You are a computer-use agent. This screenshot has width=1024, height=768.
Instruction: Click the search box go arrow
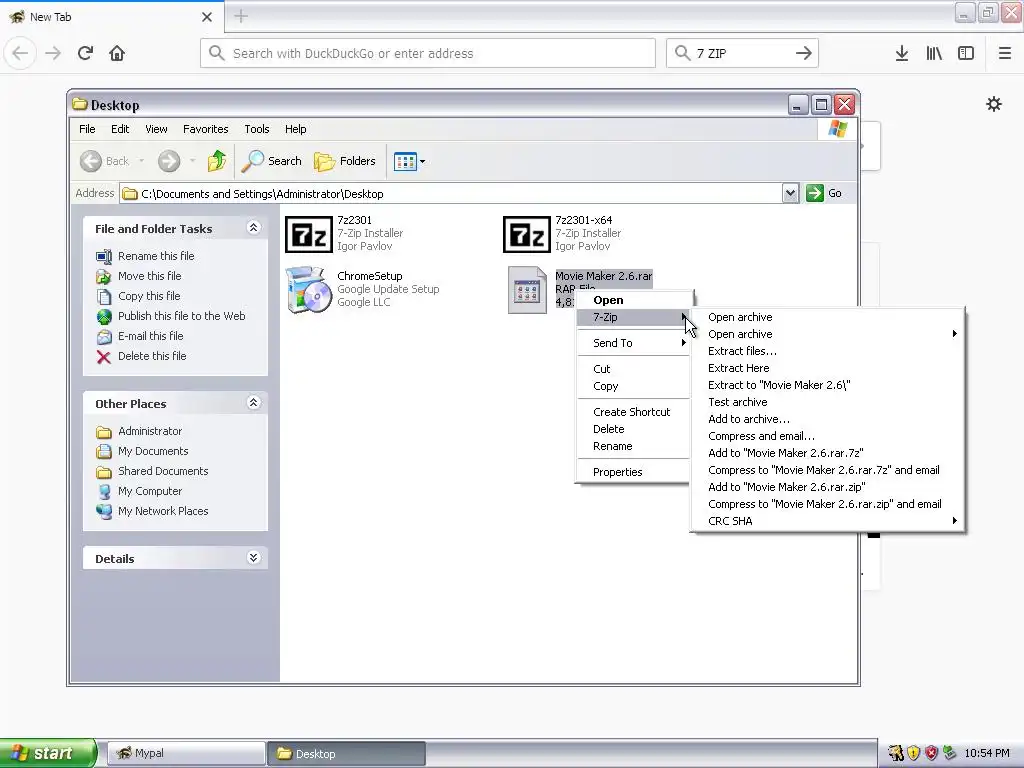click(804, 53)
